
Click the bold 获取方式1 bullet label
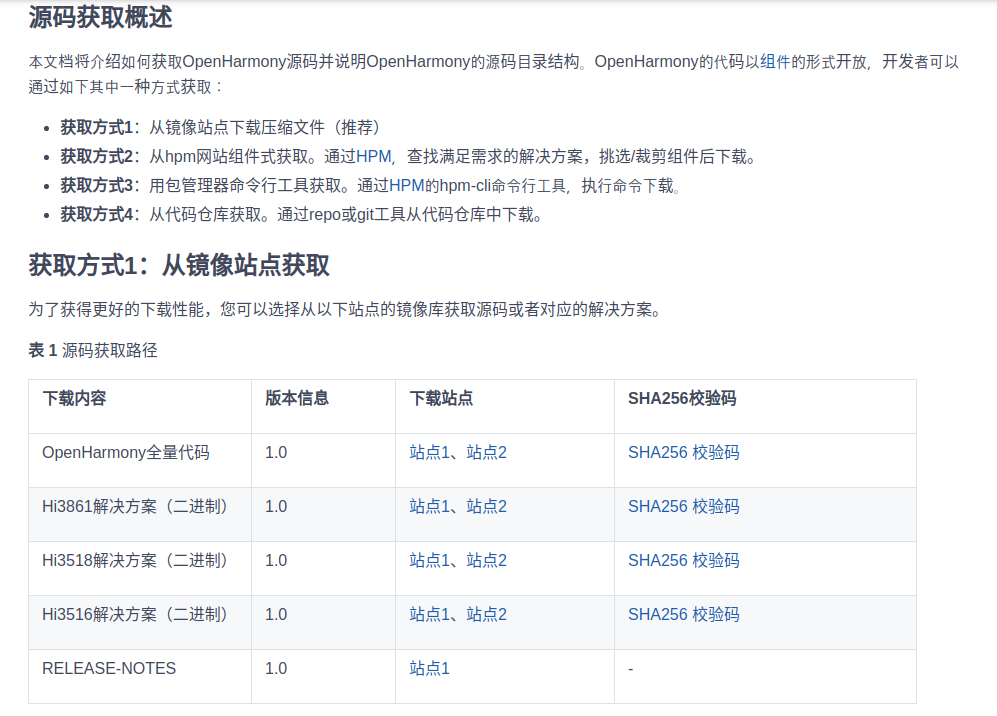[x=97, y=127]
